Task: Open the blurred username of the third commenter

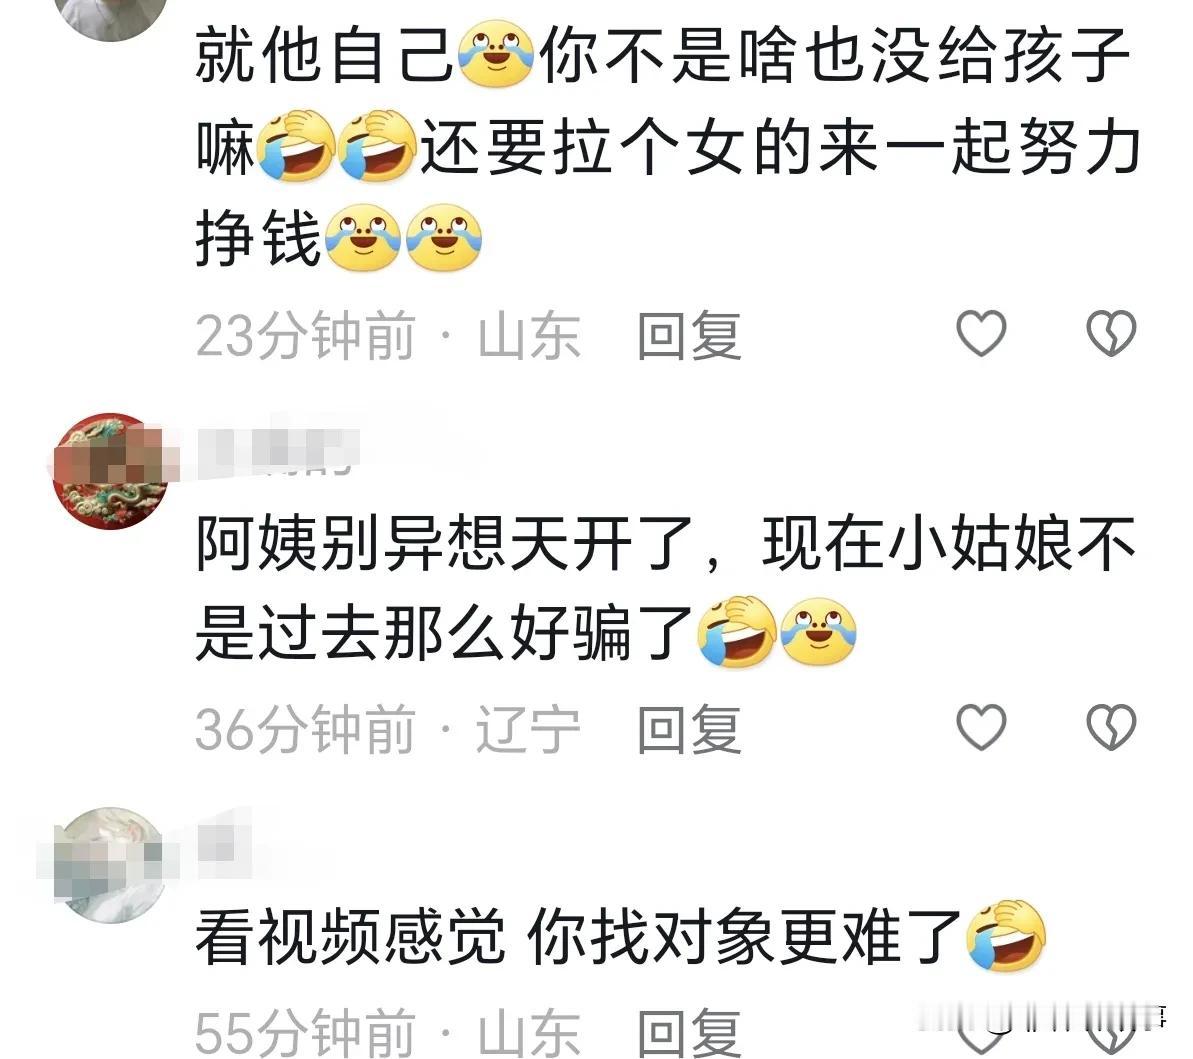Action: (224, 843)
